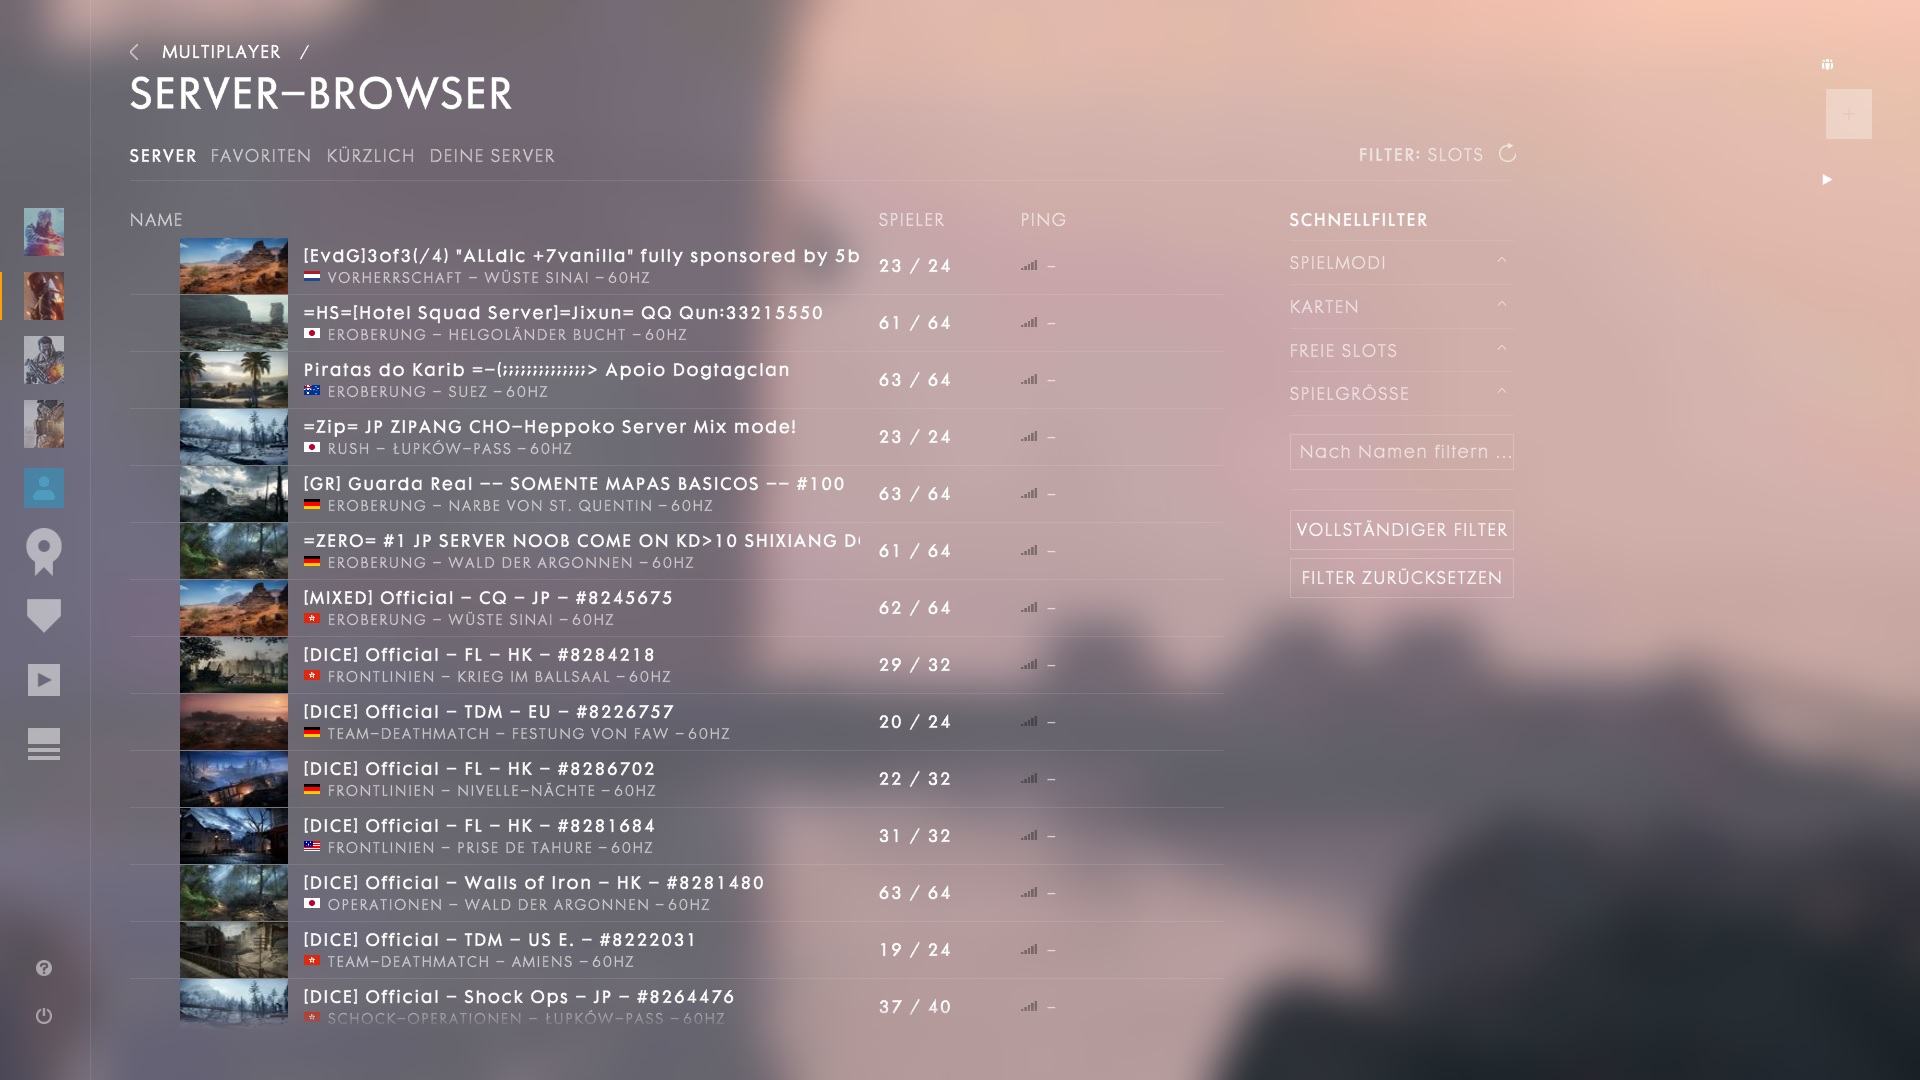
Task: Click the power quit icon
Action: coord(44,1016)
